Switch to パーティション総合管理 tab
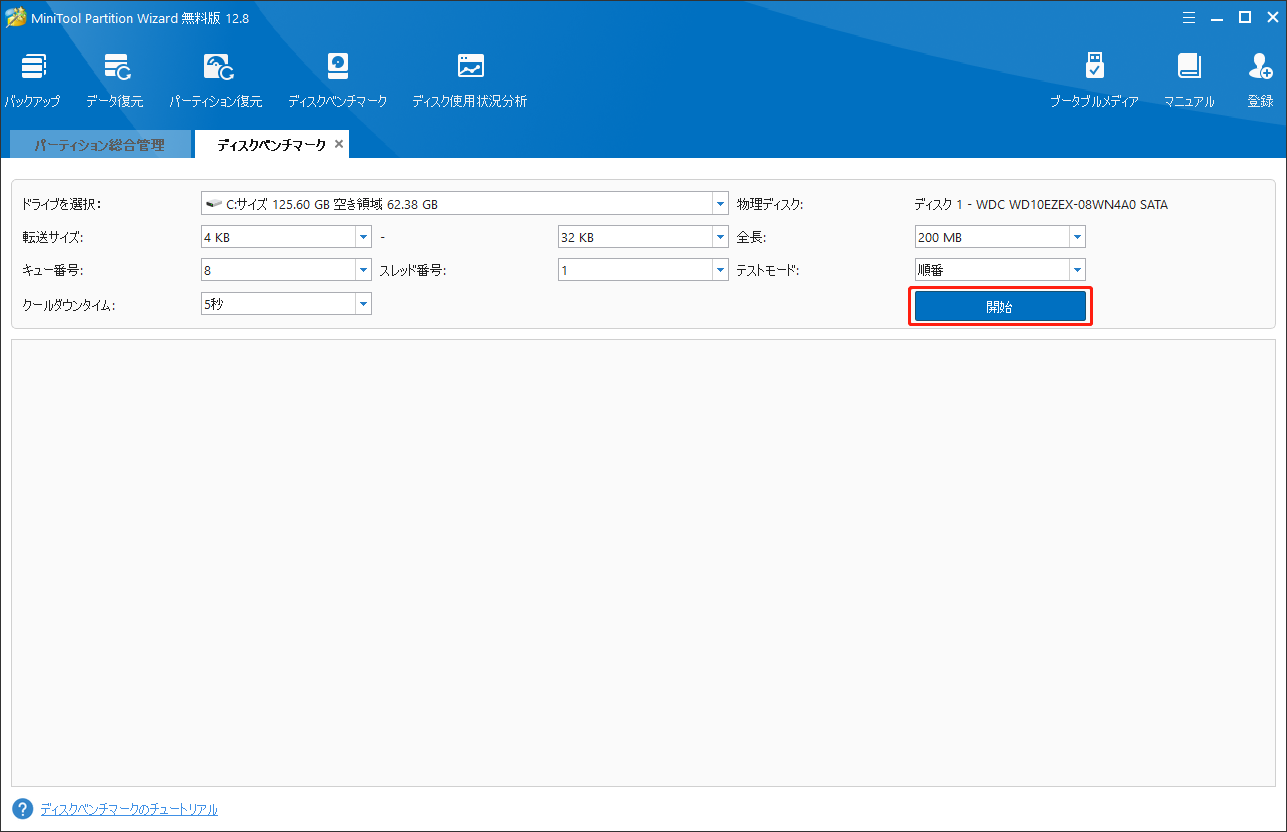 [x=99, y=145]
